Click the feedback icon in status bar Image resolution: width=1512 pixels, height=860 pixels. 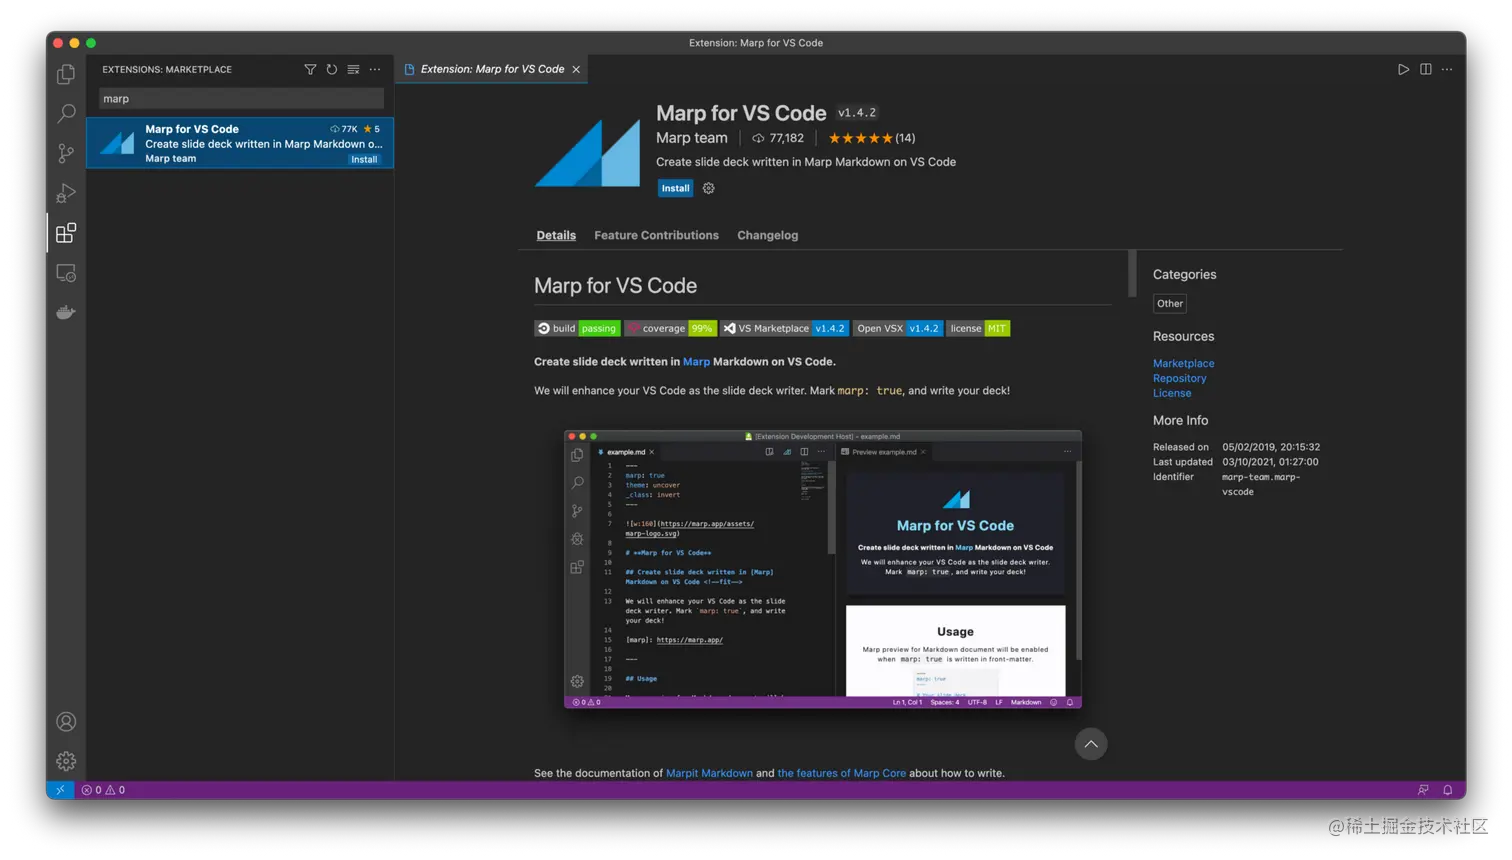click(1423, 790)
